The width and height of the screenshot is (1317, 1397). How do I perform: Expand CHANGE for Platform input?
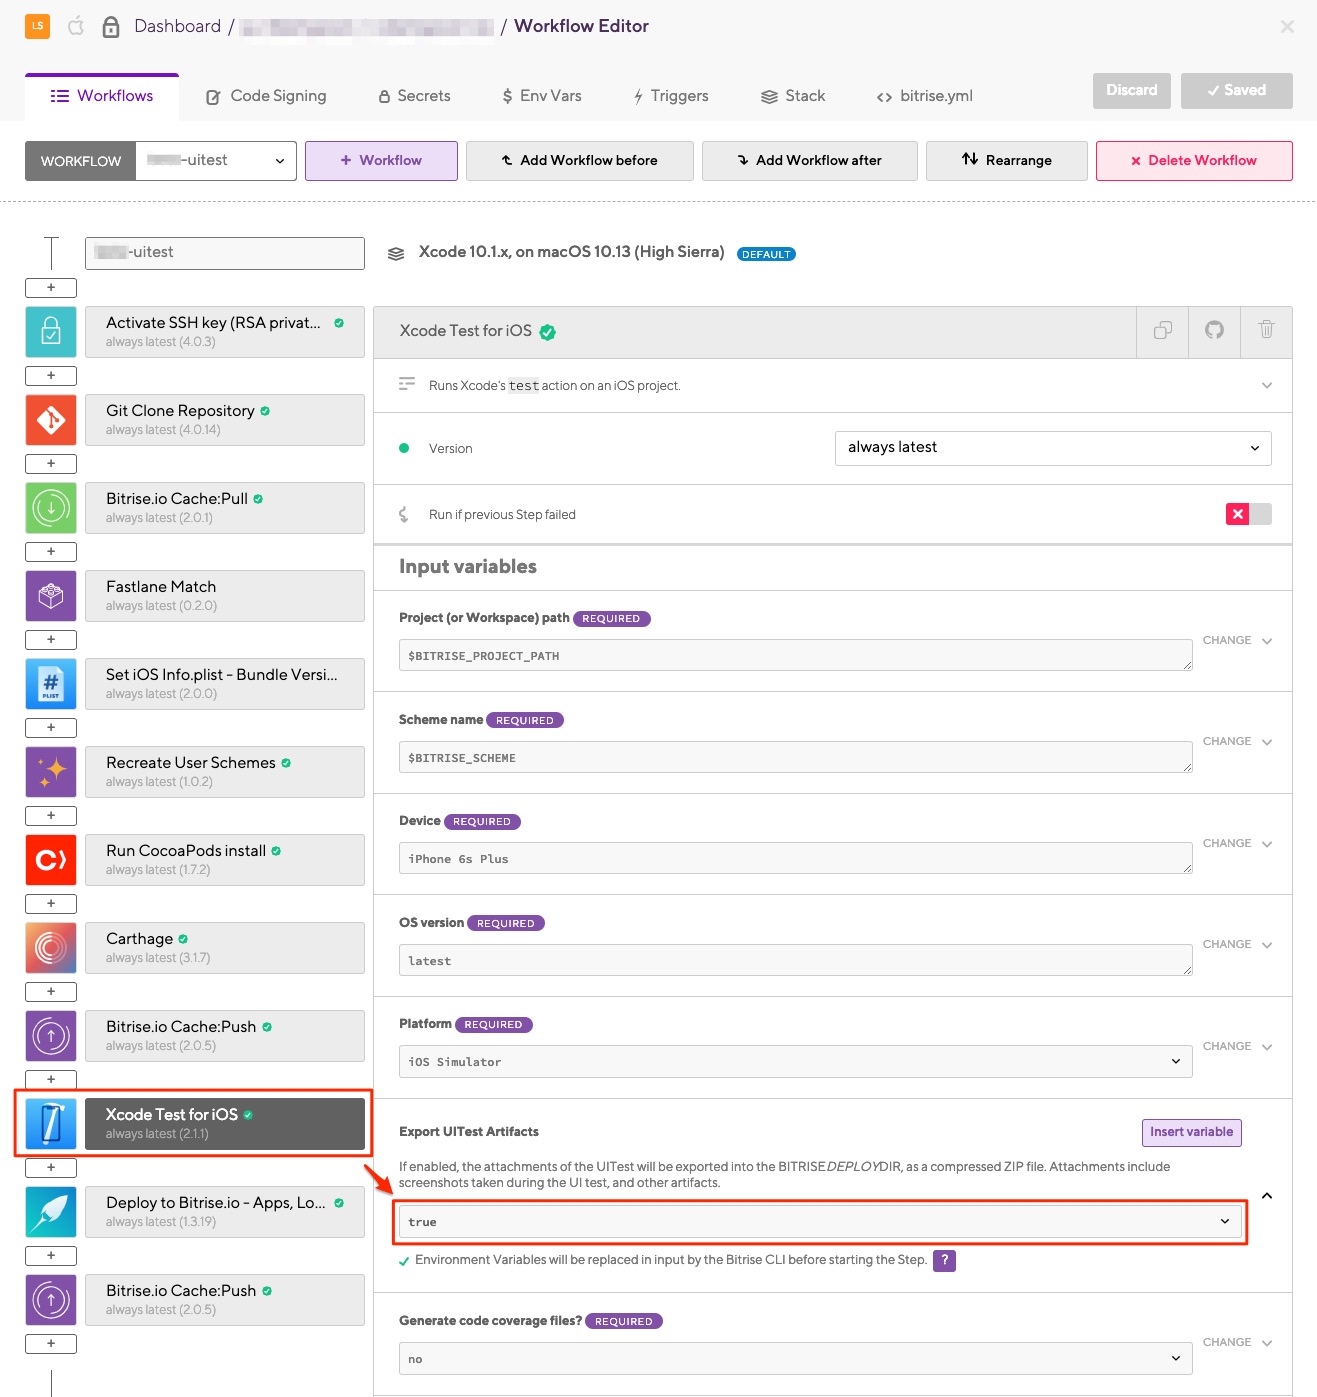point(1237,1047)
